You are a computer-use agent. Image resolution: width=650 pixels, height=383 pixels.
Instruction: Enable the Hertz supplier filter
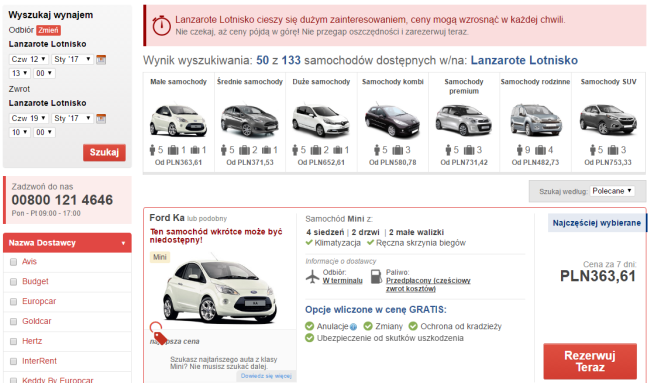(x=13, y=342)
